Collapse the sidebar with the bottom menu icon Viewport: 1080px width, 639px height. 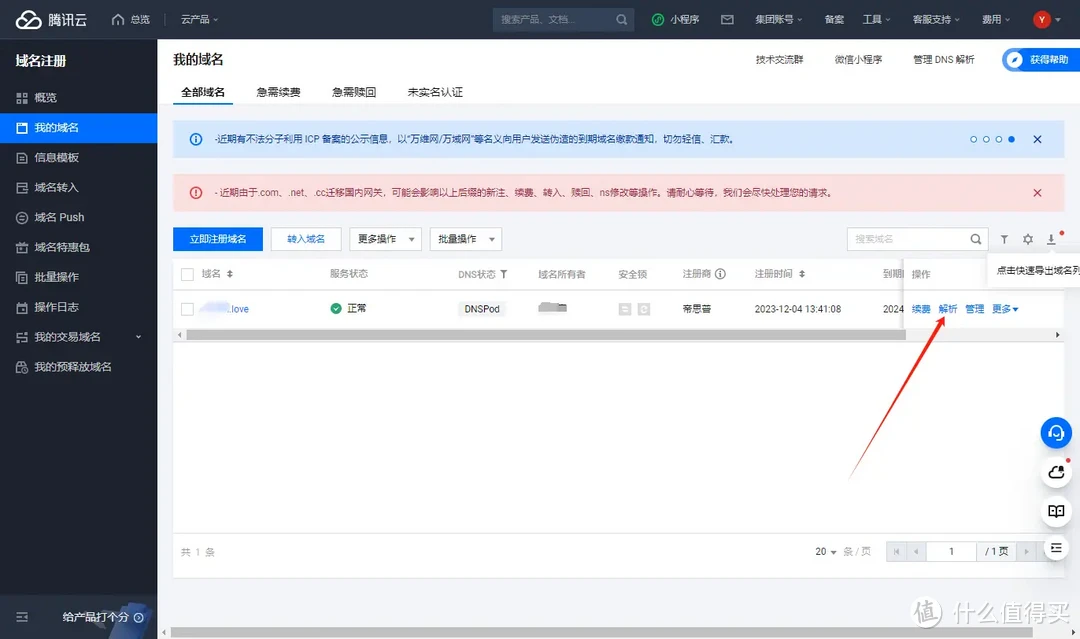(x=22, y=617)
